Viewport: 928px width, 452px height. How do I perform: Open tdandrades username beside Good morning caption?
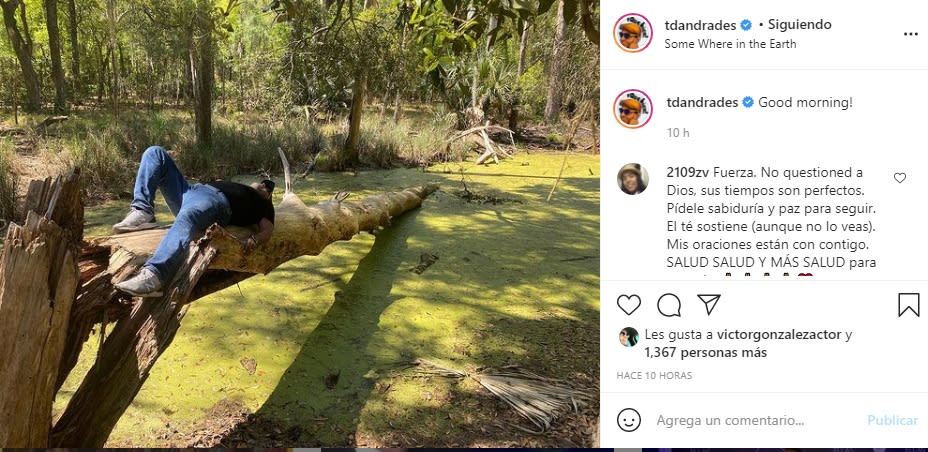[701, 102]
